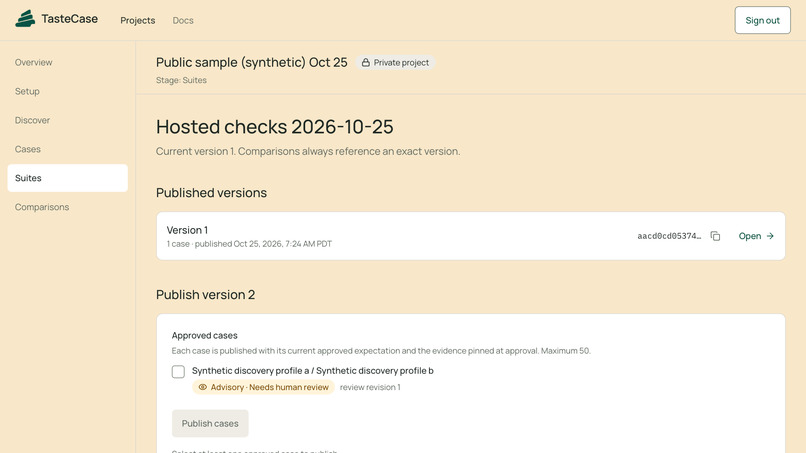
Task: Select the Suites sidebar item
Action: 68,178
